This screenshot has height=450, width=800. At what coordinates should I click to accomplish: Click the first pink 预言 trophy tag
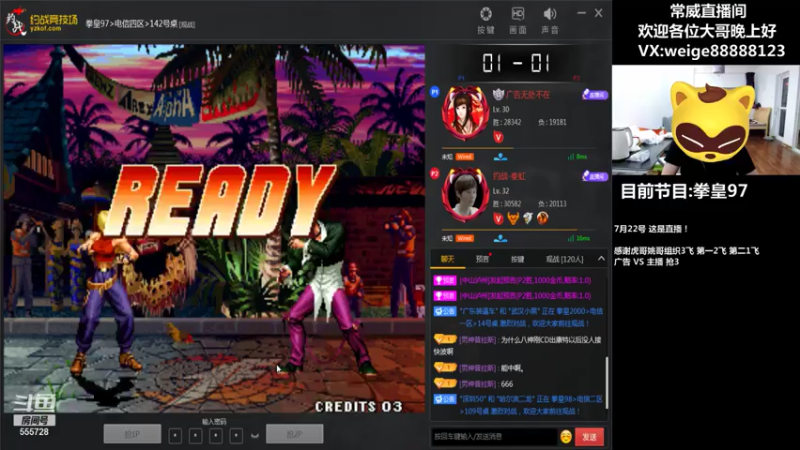pos(444,280)
